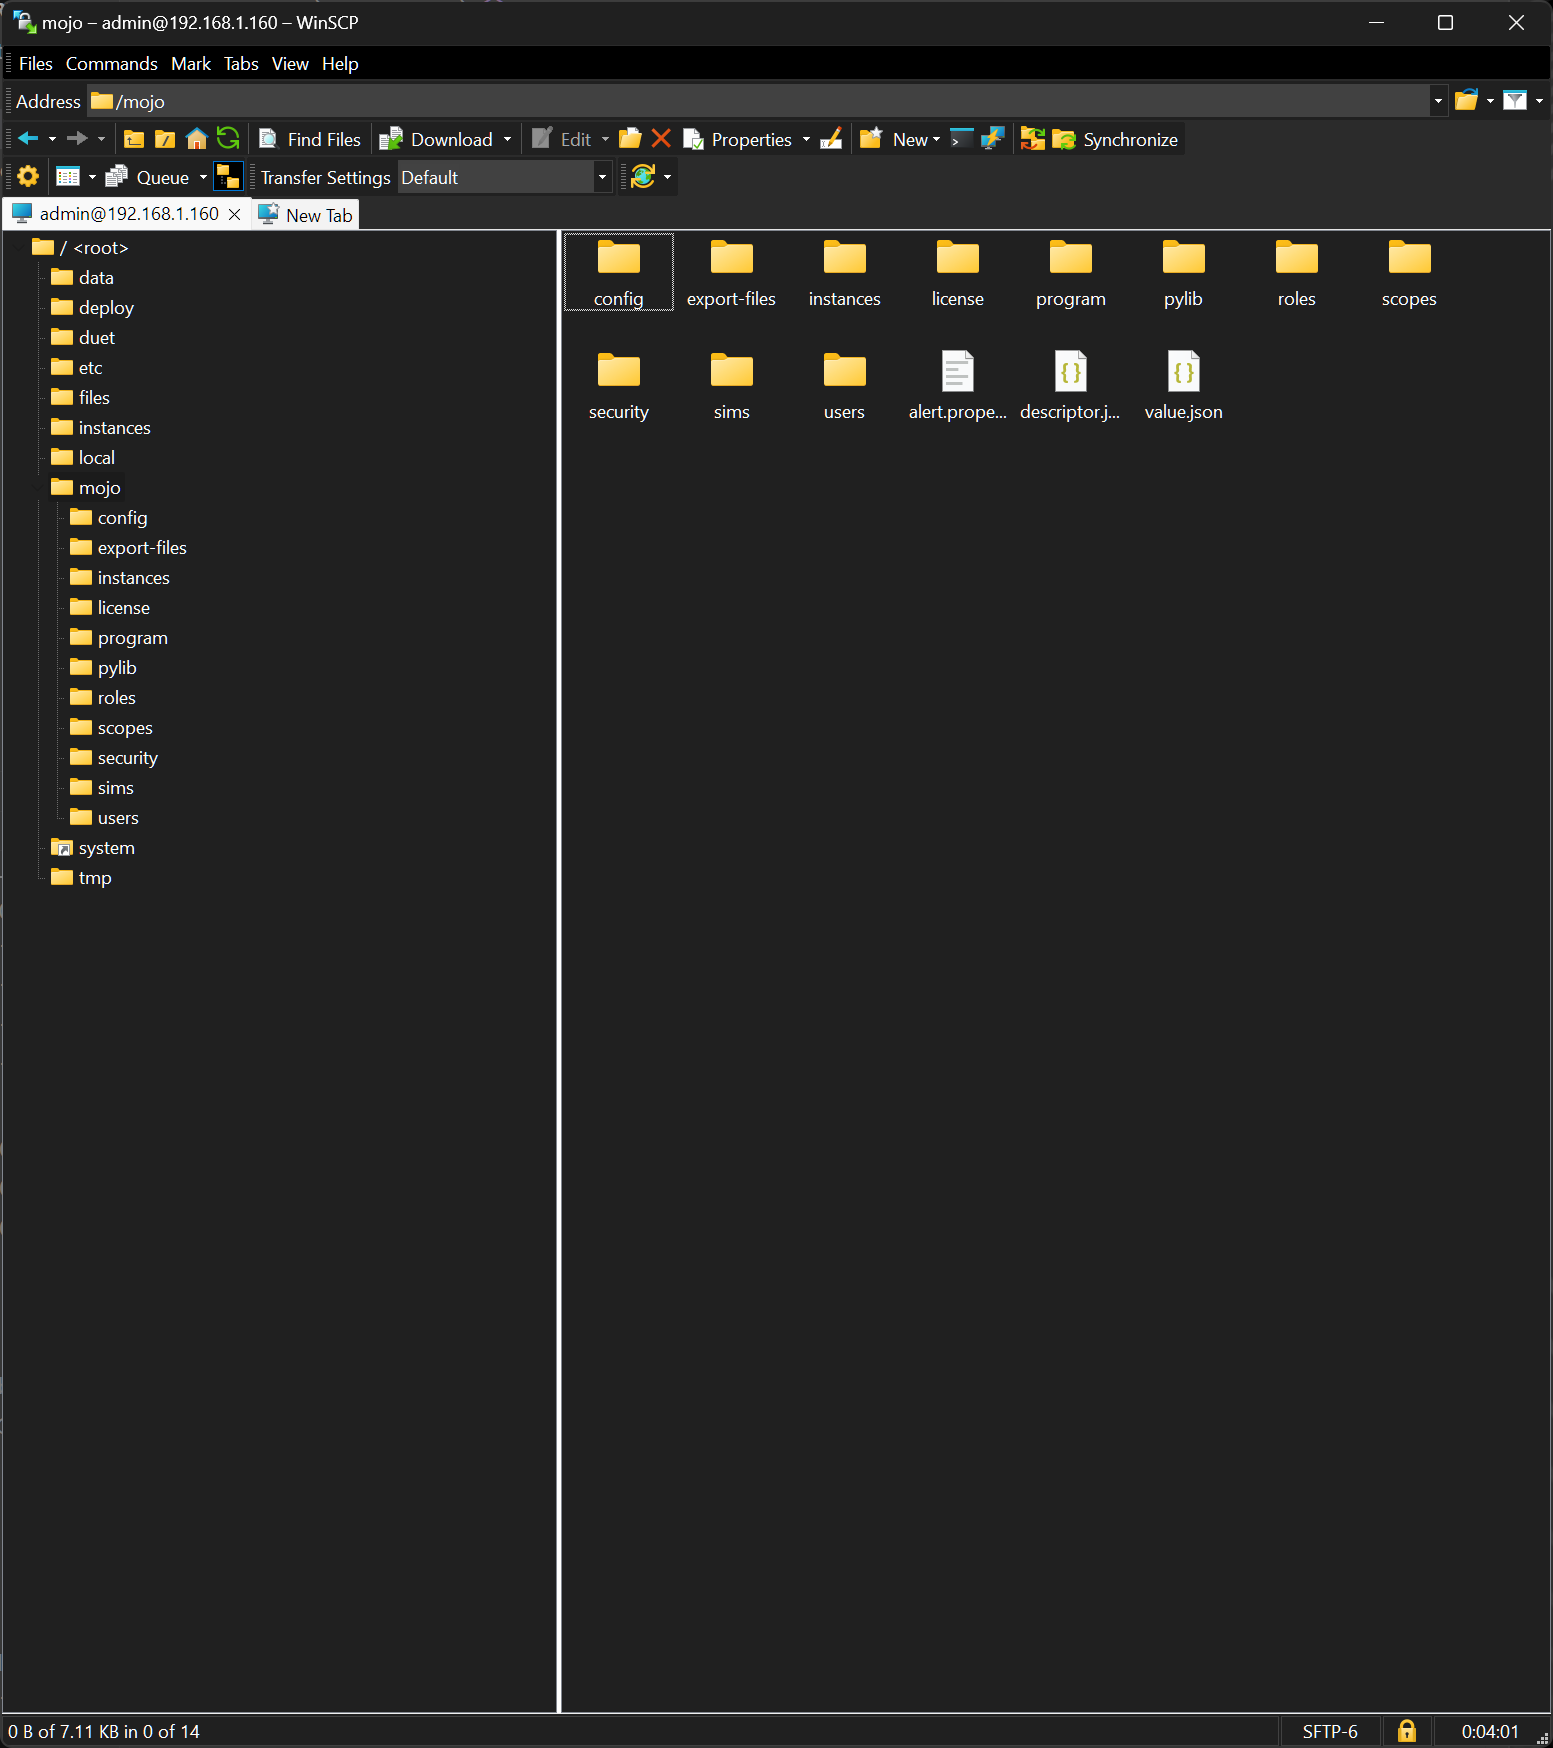Select the alert.prope... file
Viewport: 1553px width, 1748px height.
[x=957, y=385]
